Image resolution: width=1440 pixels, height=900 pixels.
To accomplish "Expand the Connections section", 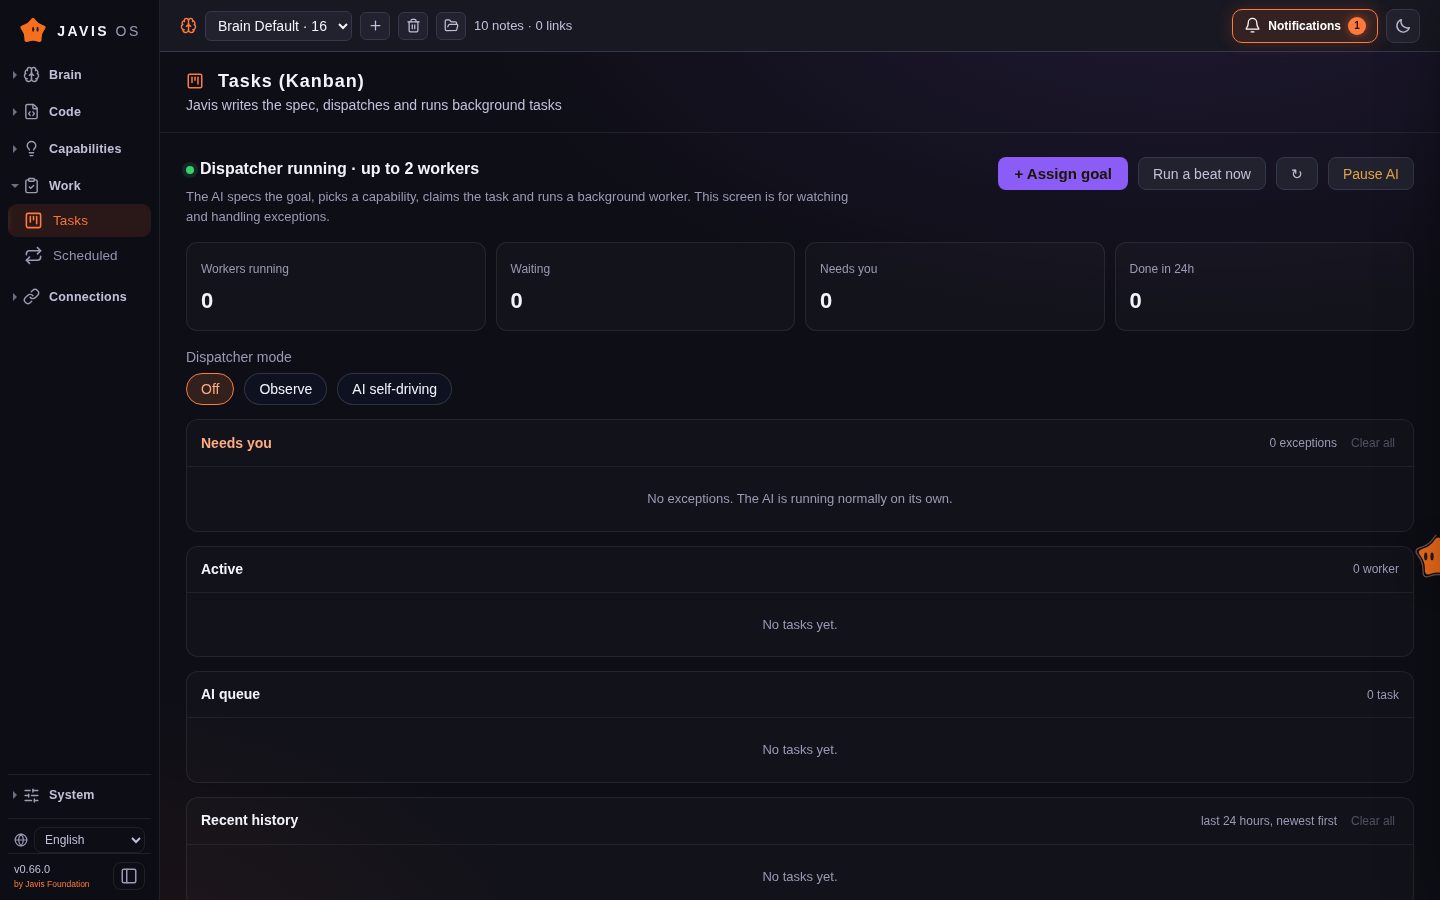I will pos(80,297).
